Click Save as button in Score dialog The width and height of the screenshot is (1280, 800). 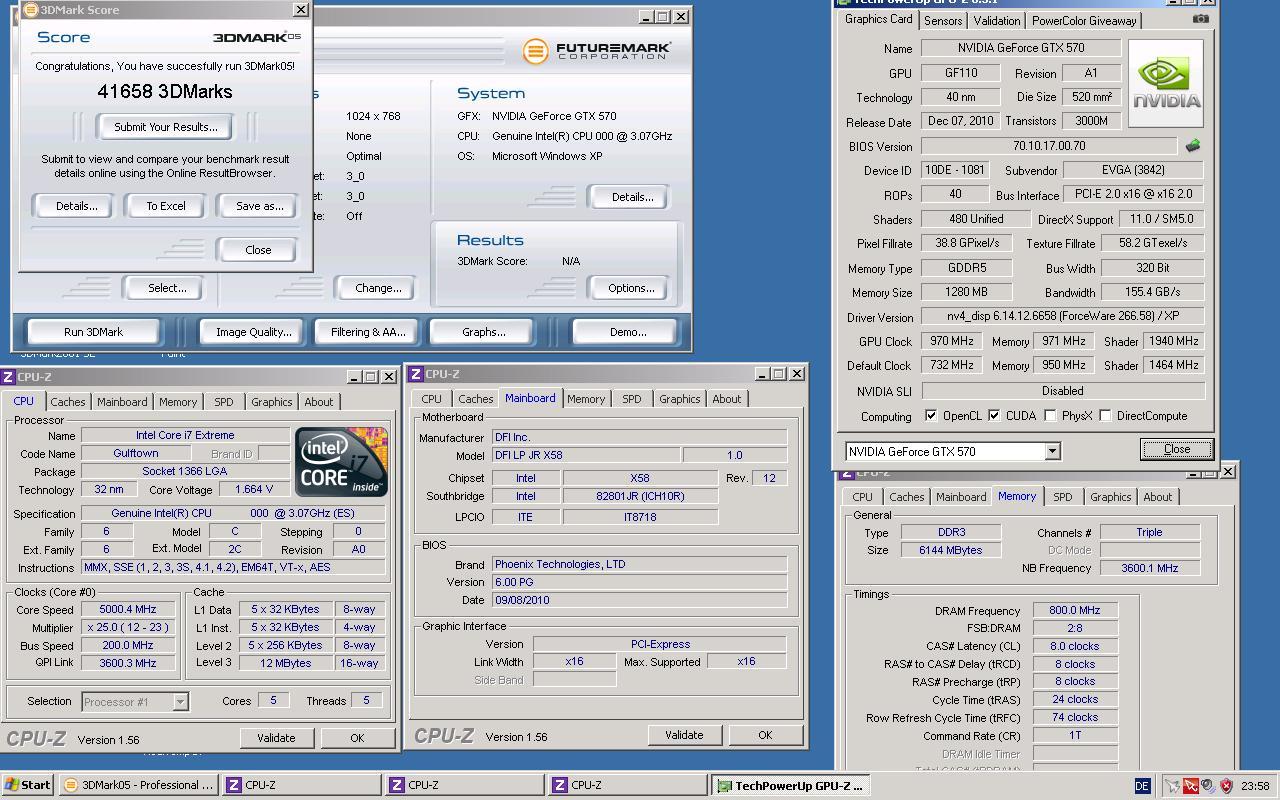click(260, 206)
